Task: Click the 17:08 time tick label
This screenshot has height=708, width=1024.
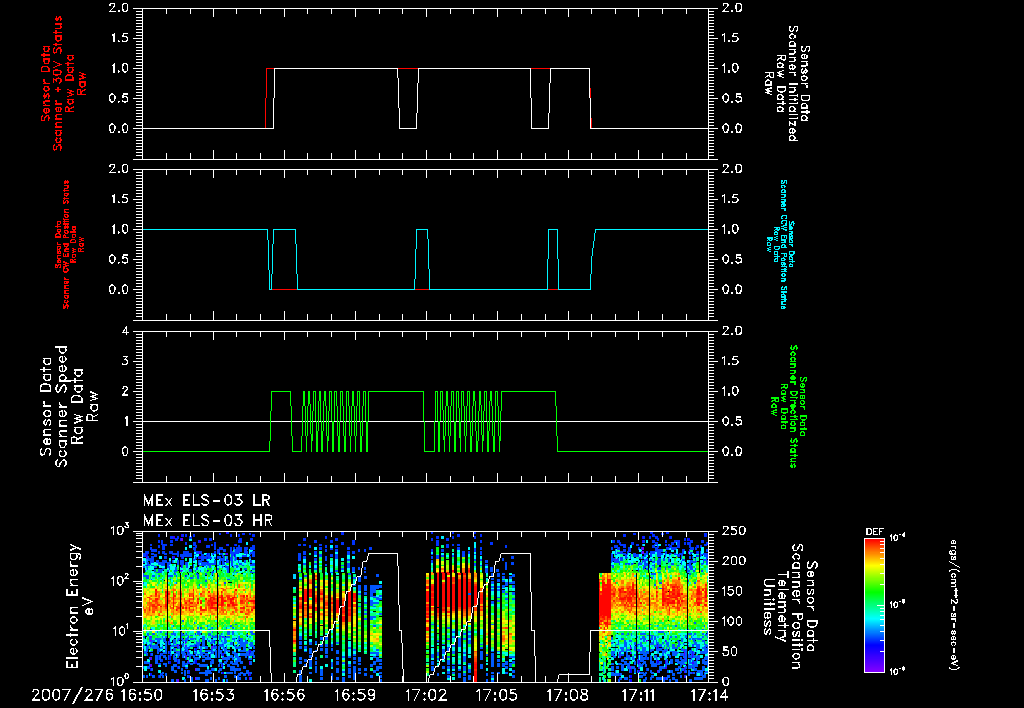Action: tap(568, 695)
